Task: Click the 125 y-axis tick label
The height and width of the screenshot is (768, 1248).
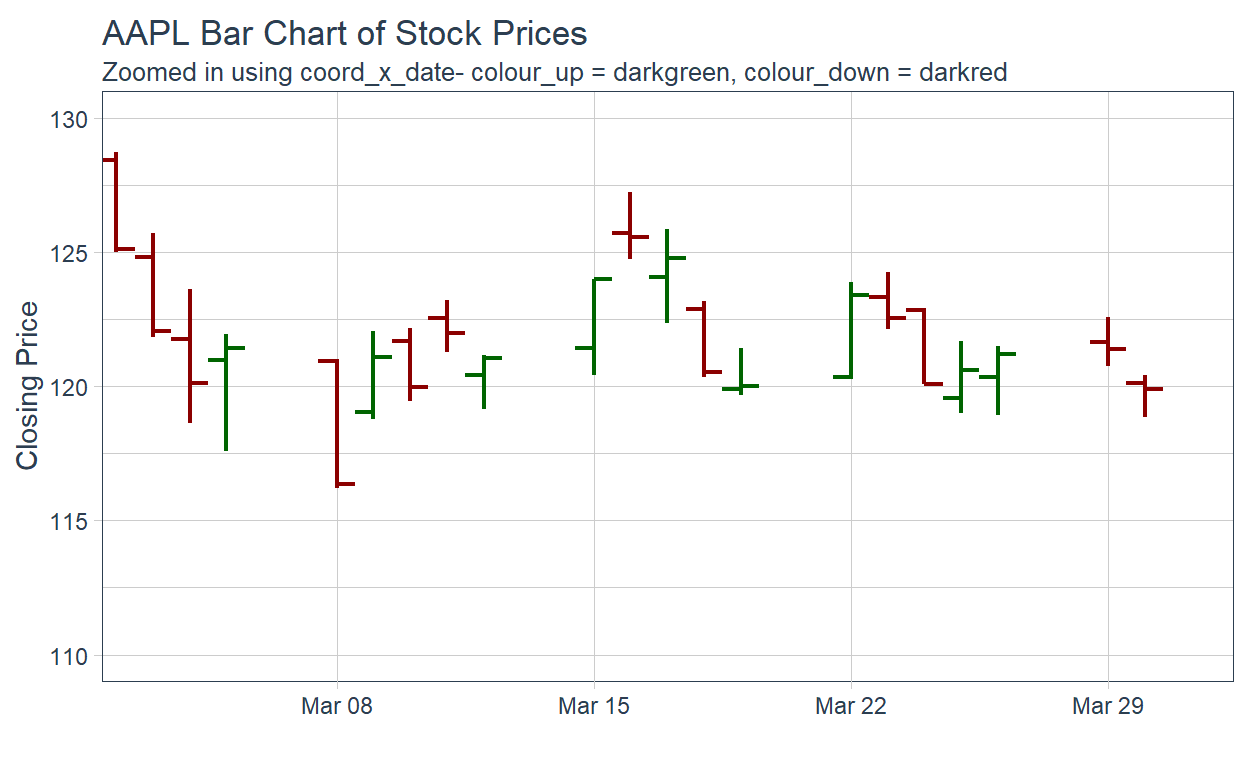Action: point(69,253)
